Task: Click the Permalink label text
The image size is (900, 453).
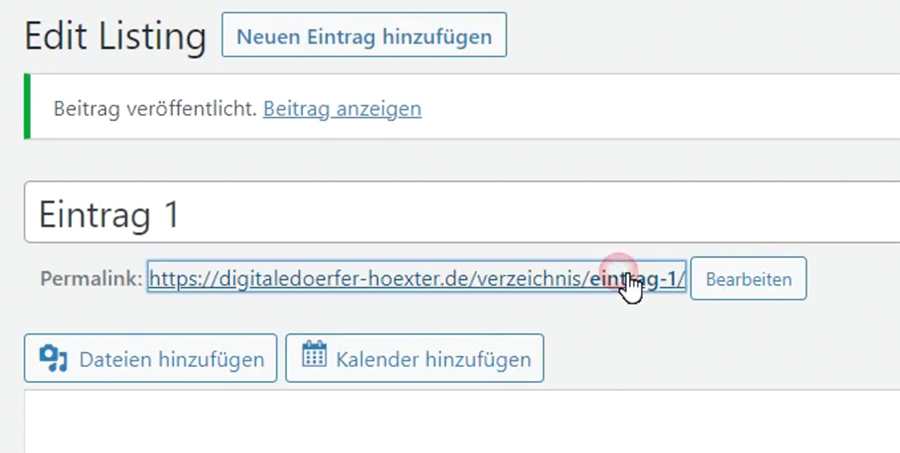Action: coord(91,279)
